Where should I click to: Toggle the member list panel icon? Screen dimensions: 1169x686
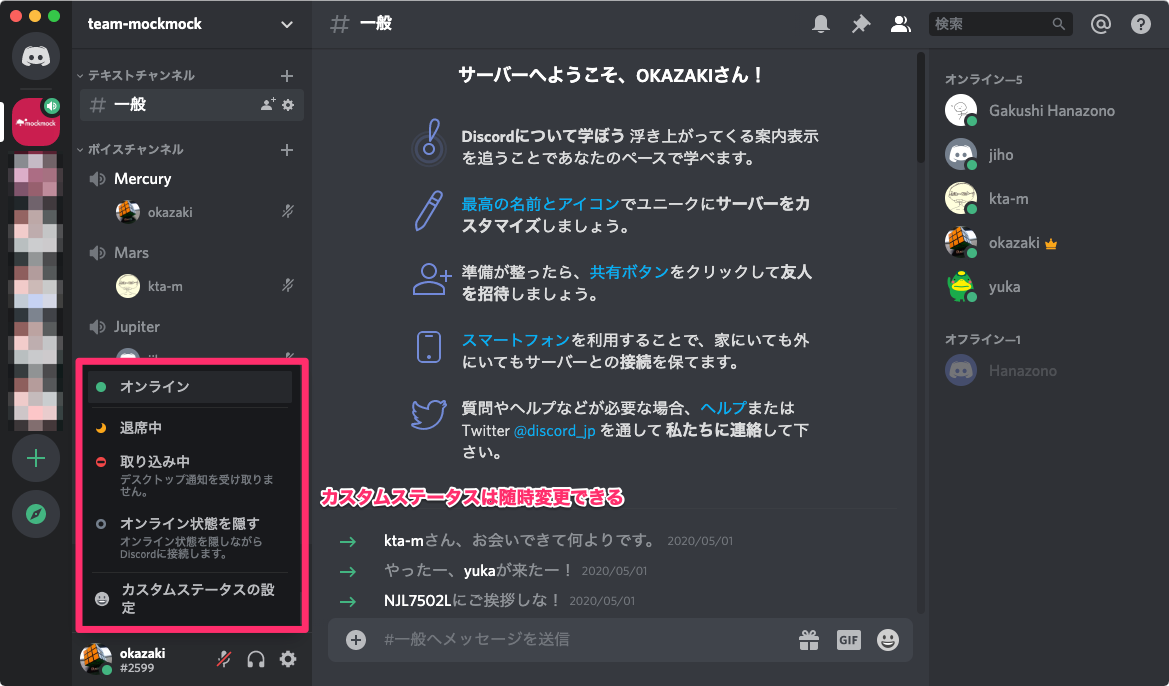pyautogui.click(x=900, y=23)
